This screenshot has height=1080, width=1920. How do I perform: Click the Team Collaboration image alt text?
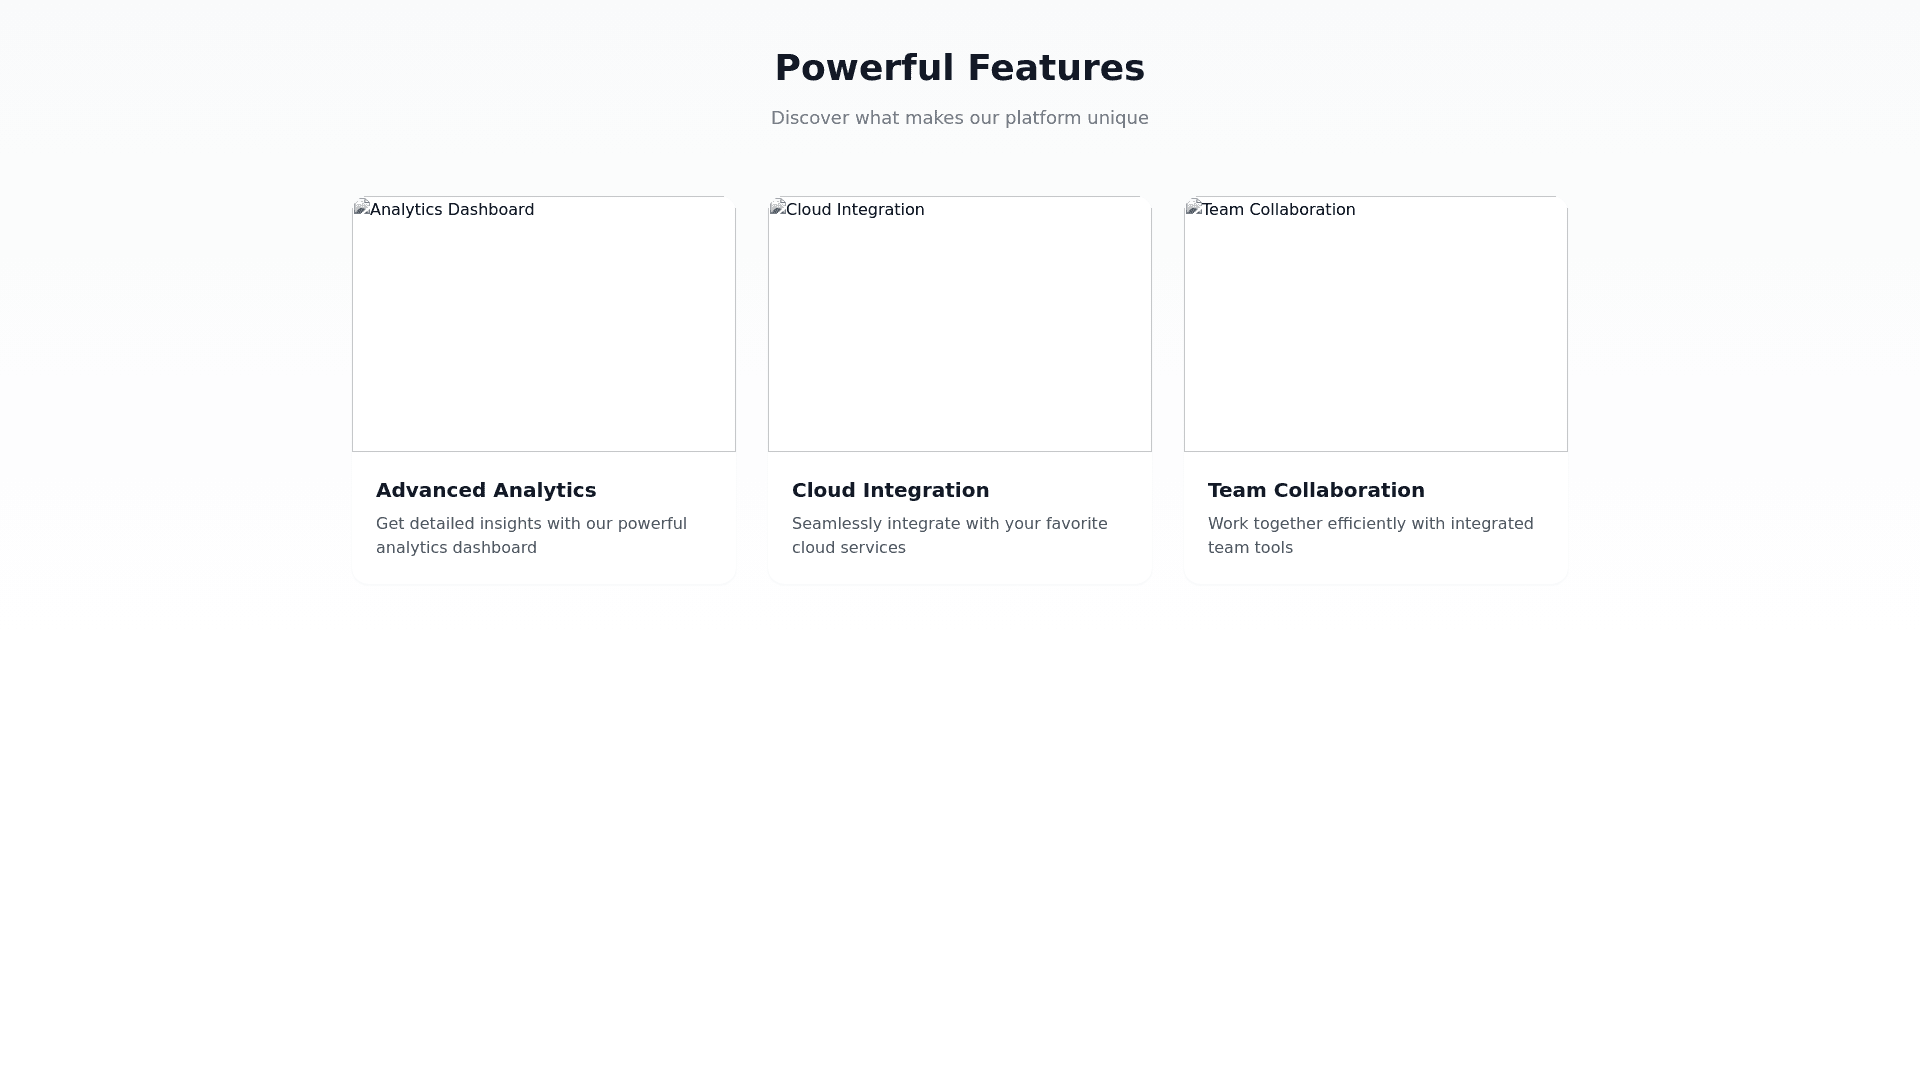point(1278,210)
